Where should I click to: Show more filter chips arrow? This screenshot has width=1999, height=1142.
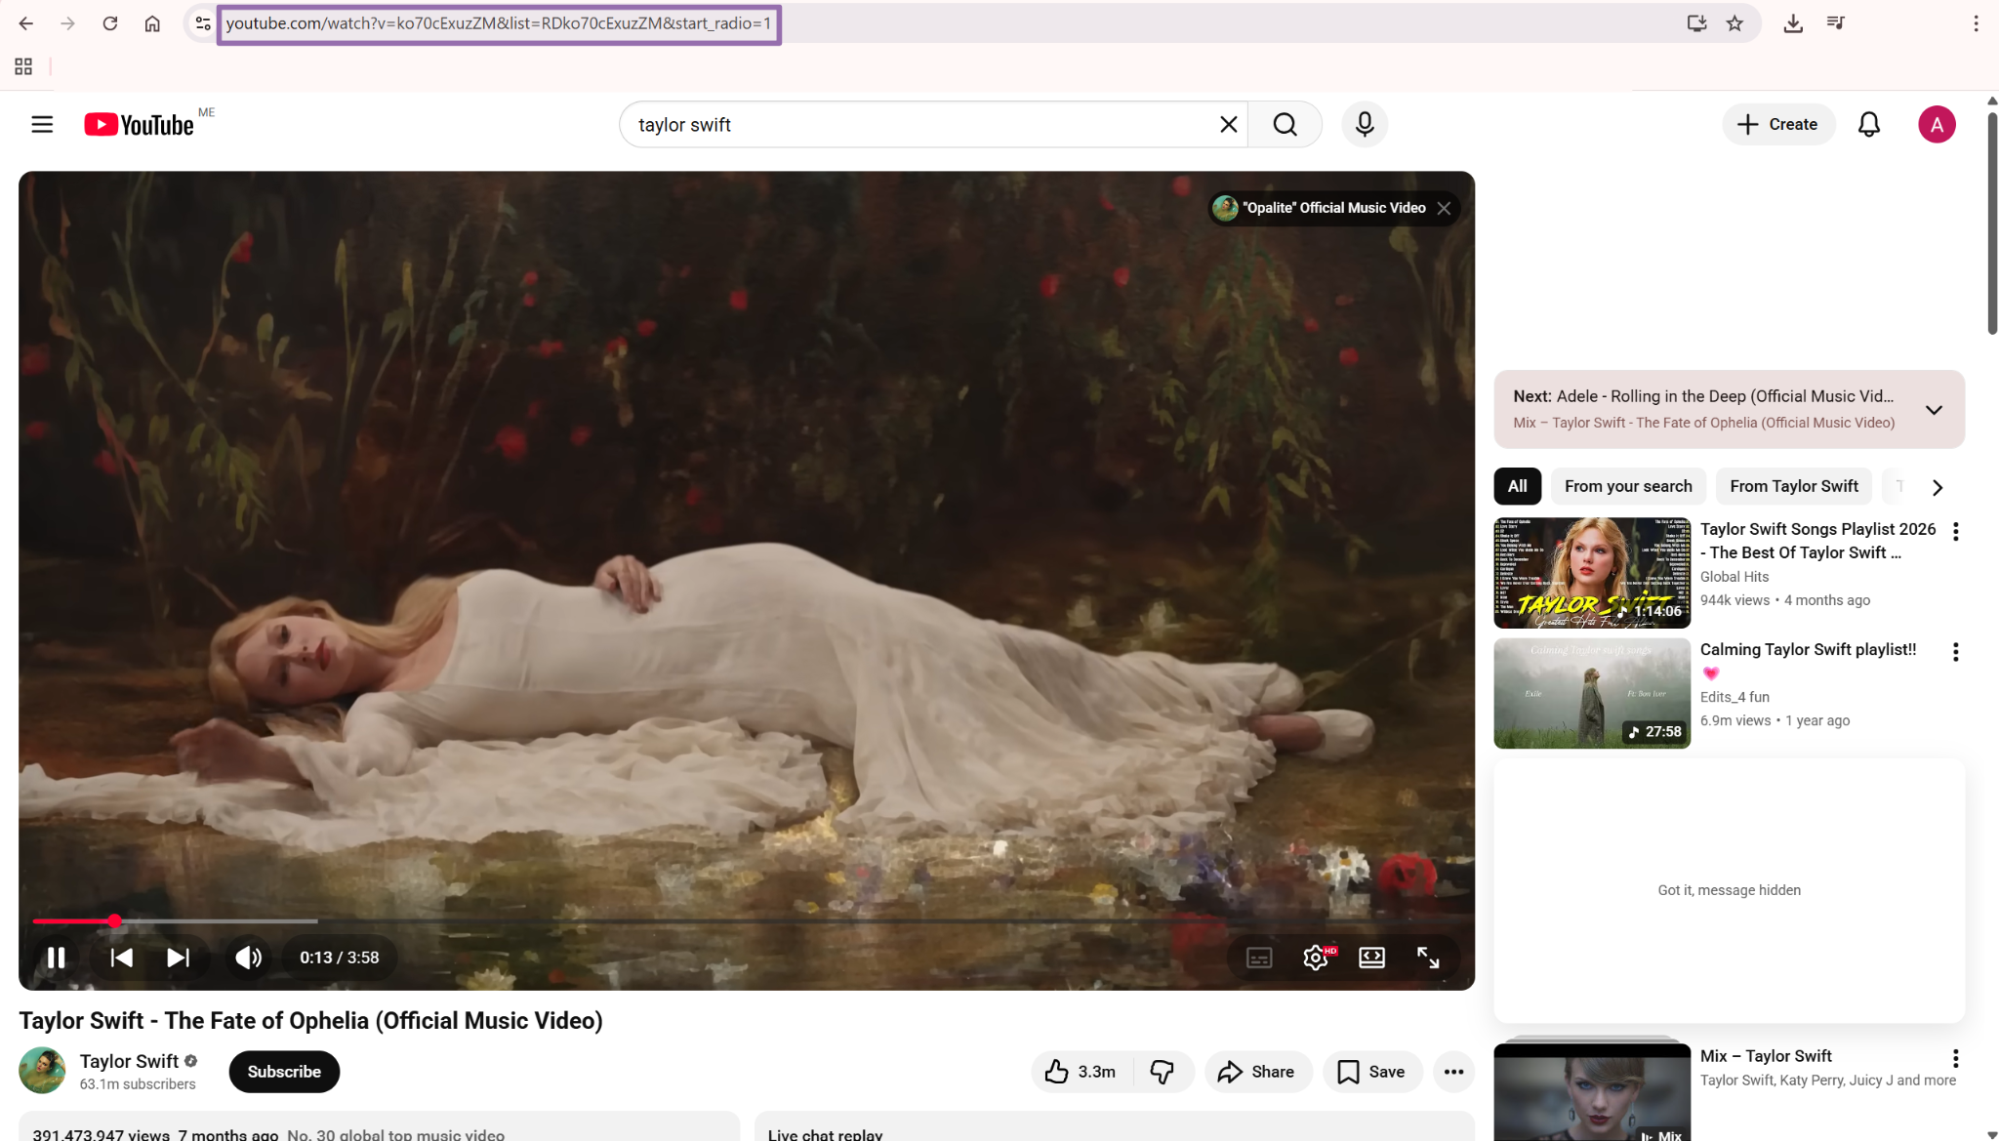(1937, 487)
